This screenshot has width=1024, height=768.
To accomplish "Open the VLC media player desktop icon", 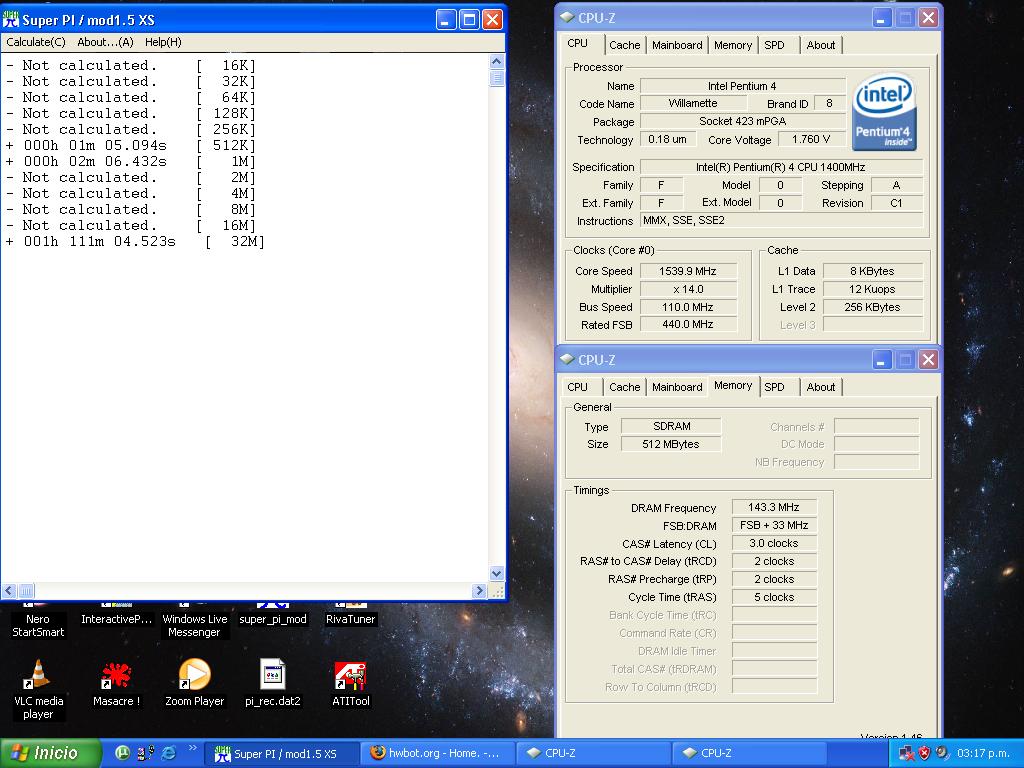I will coord(38,689).
